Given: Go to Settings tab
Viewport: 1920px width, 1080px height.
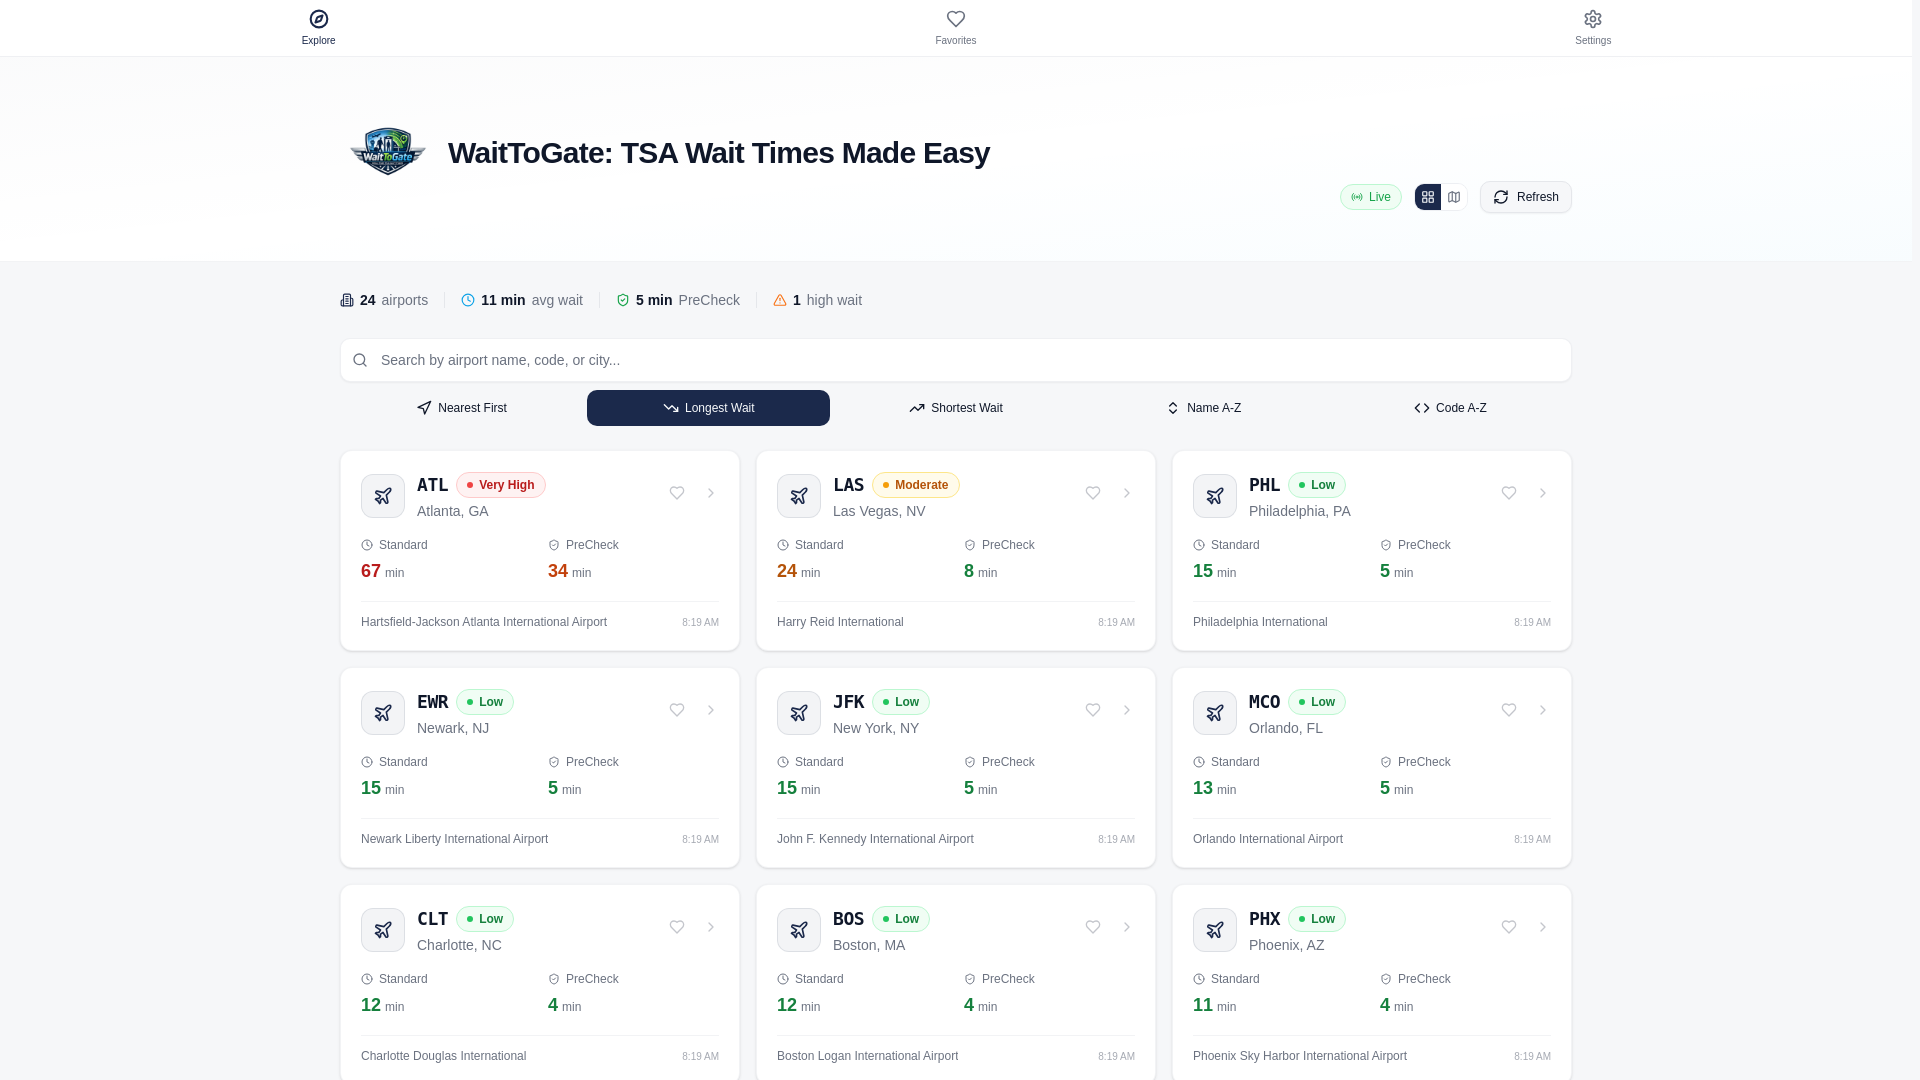Looking at the screenshot, I should (x=1593, y=27).
